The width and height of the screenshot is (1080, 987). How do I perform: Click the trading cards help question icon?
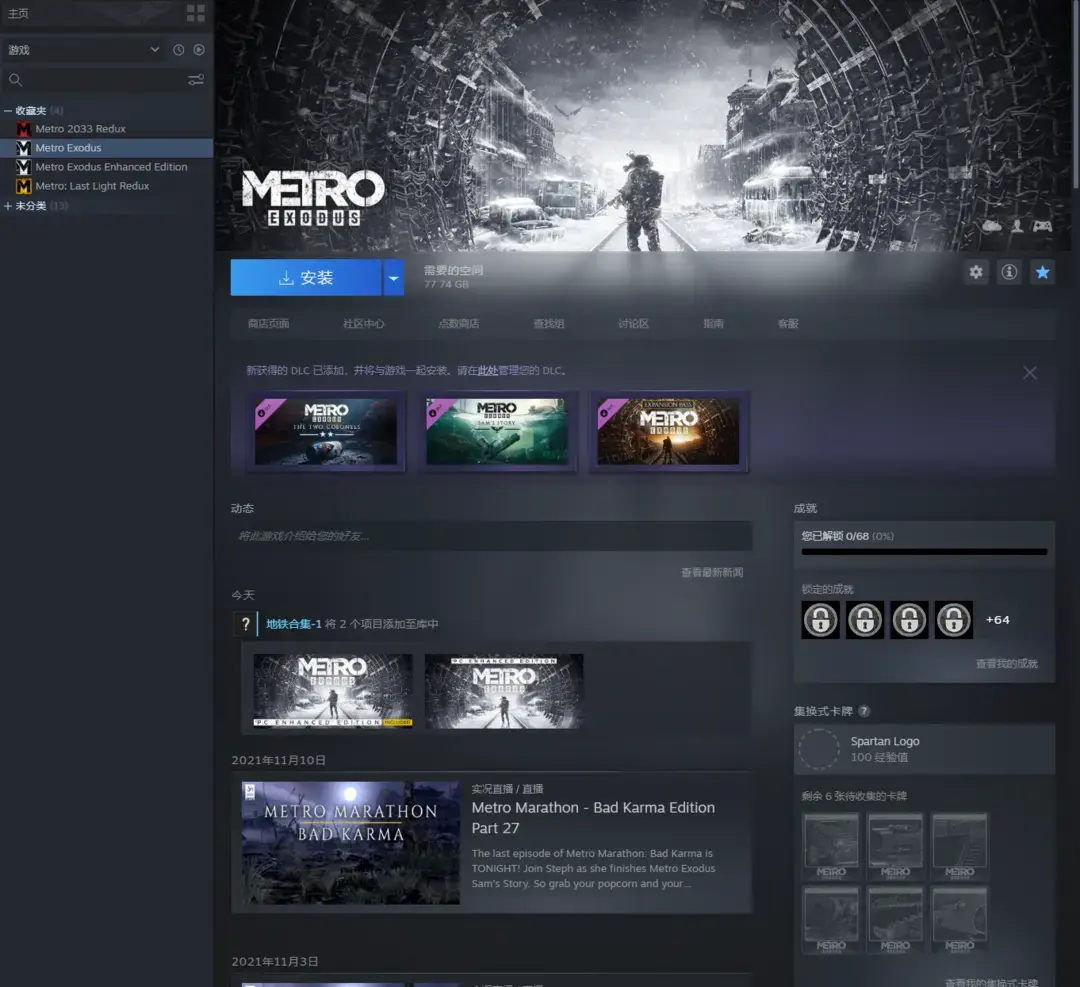tap(864, 711)
